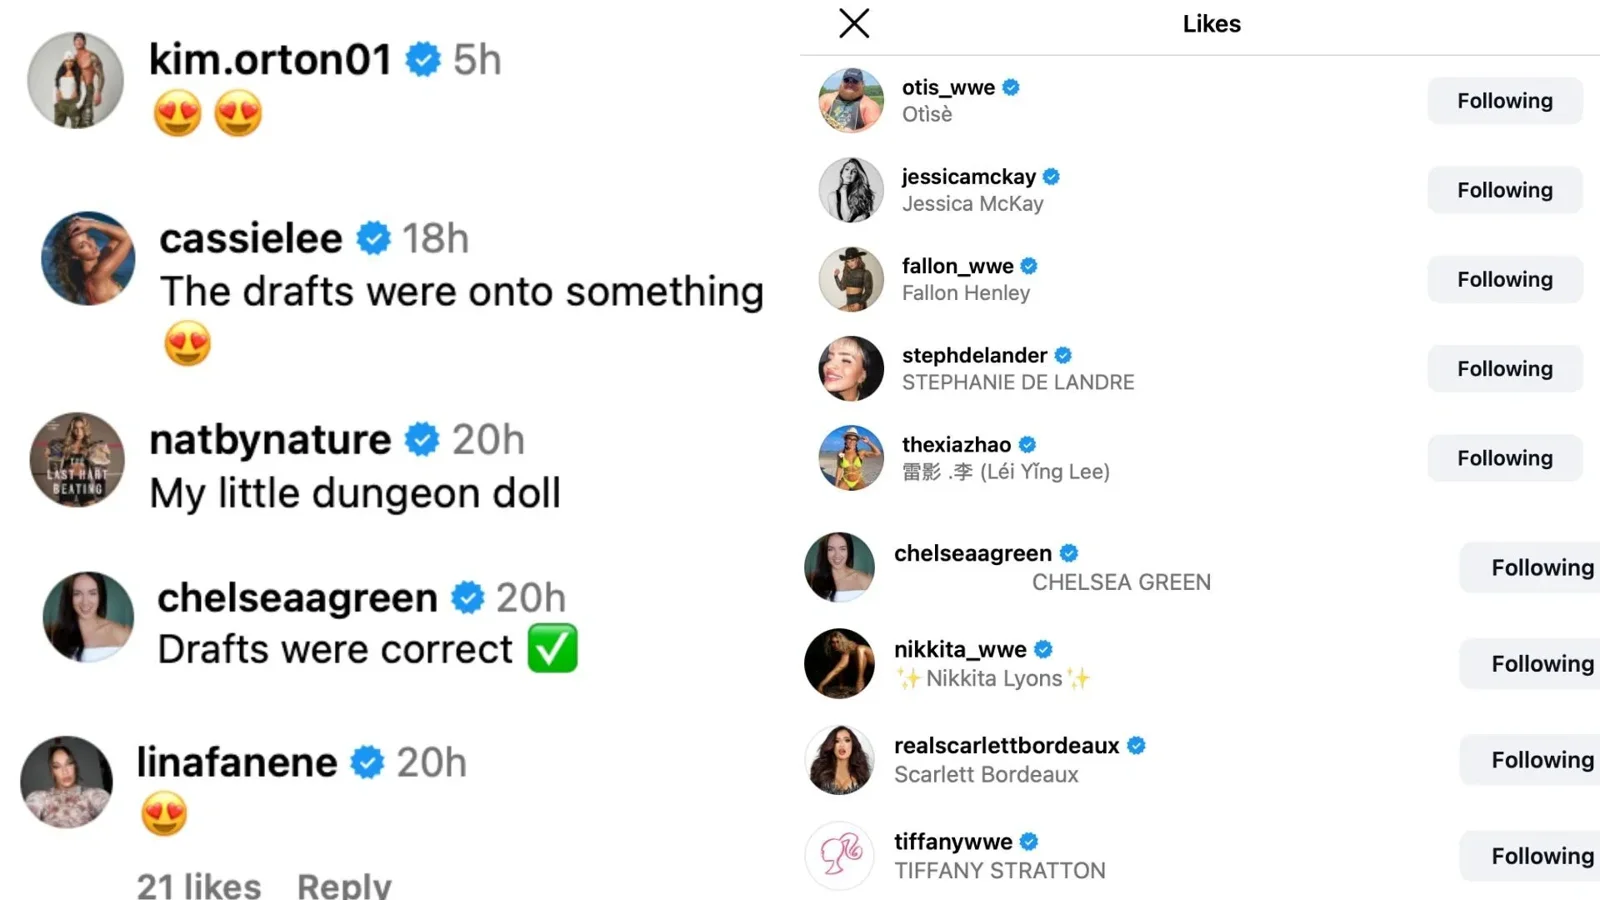Click the natbynature username link
Viewport: 1600px width, 900px height.
[x=270, y=440]
